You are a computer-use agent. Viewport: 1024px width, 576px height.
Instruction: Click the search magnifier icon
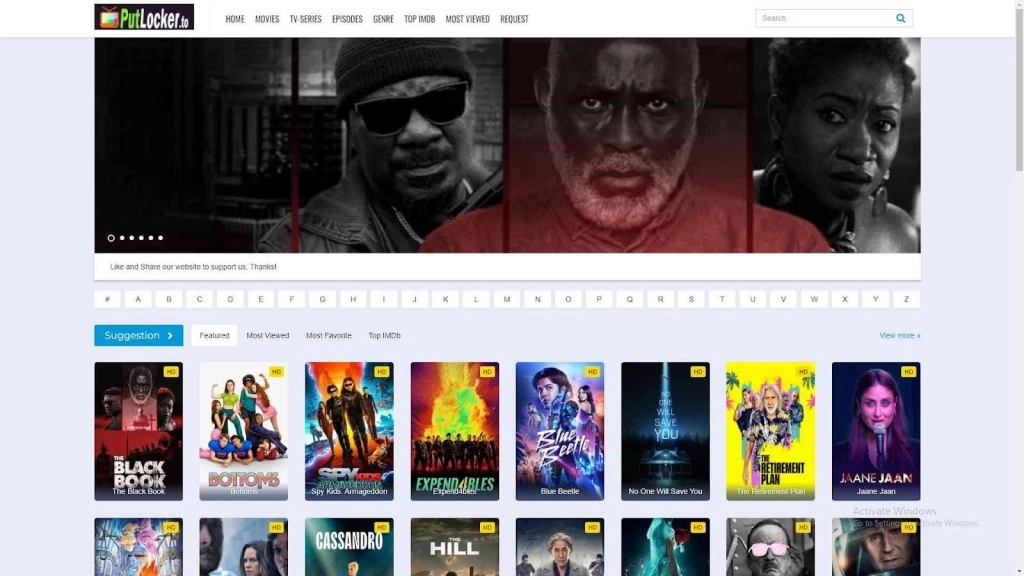click(900, 18)
